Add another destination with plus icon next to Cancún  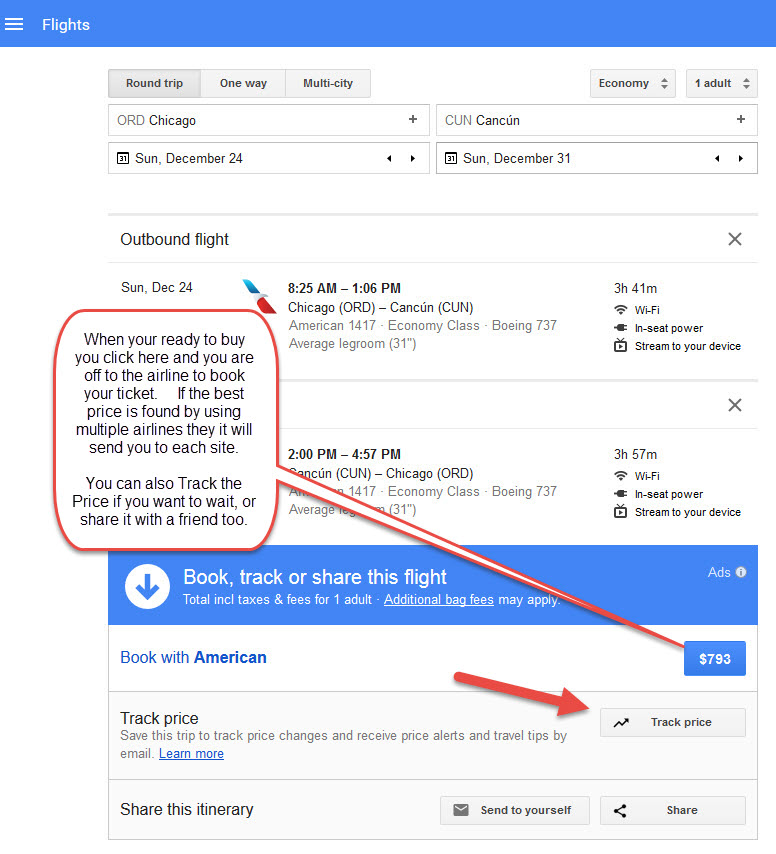pyautogui.click(x=741, y=119)
